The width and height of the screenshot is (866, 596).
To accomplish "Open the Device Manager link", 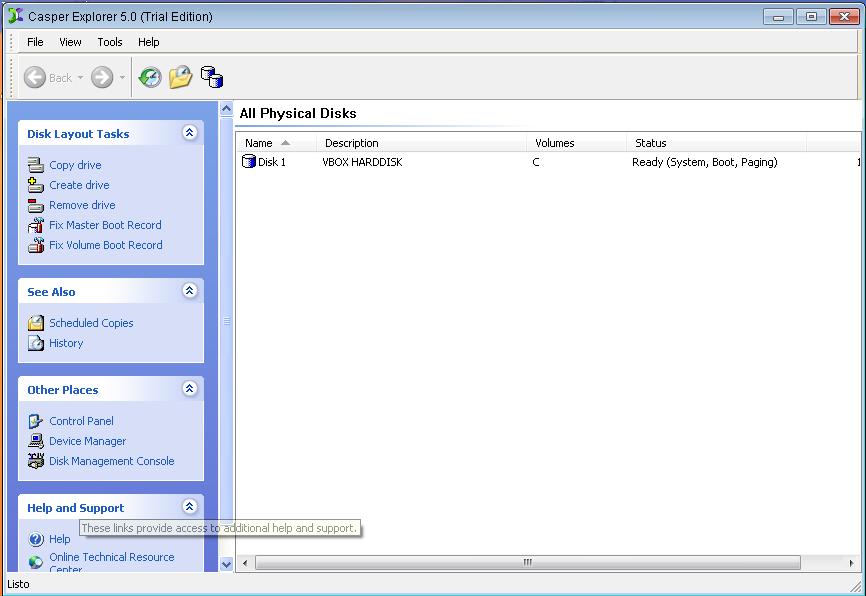I will tap(87, 441).
